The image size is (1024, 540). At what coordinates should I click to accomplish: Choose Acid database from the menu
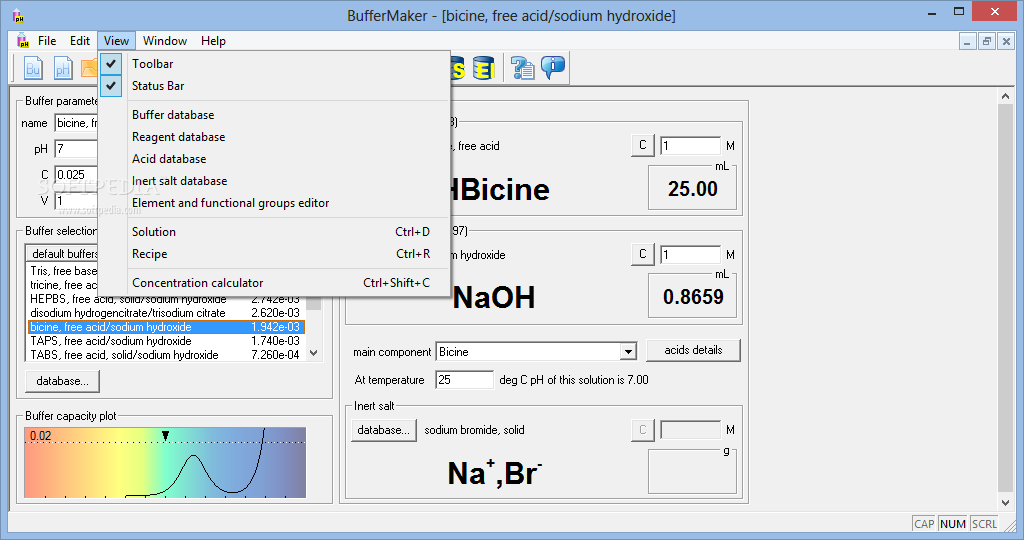274,159
